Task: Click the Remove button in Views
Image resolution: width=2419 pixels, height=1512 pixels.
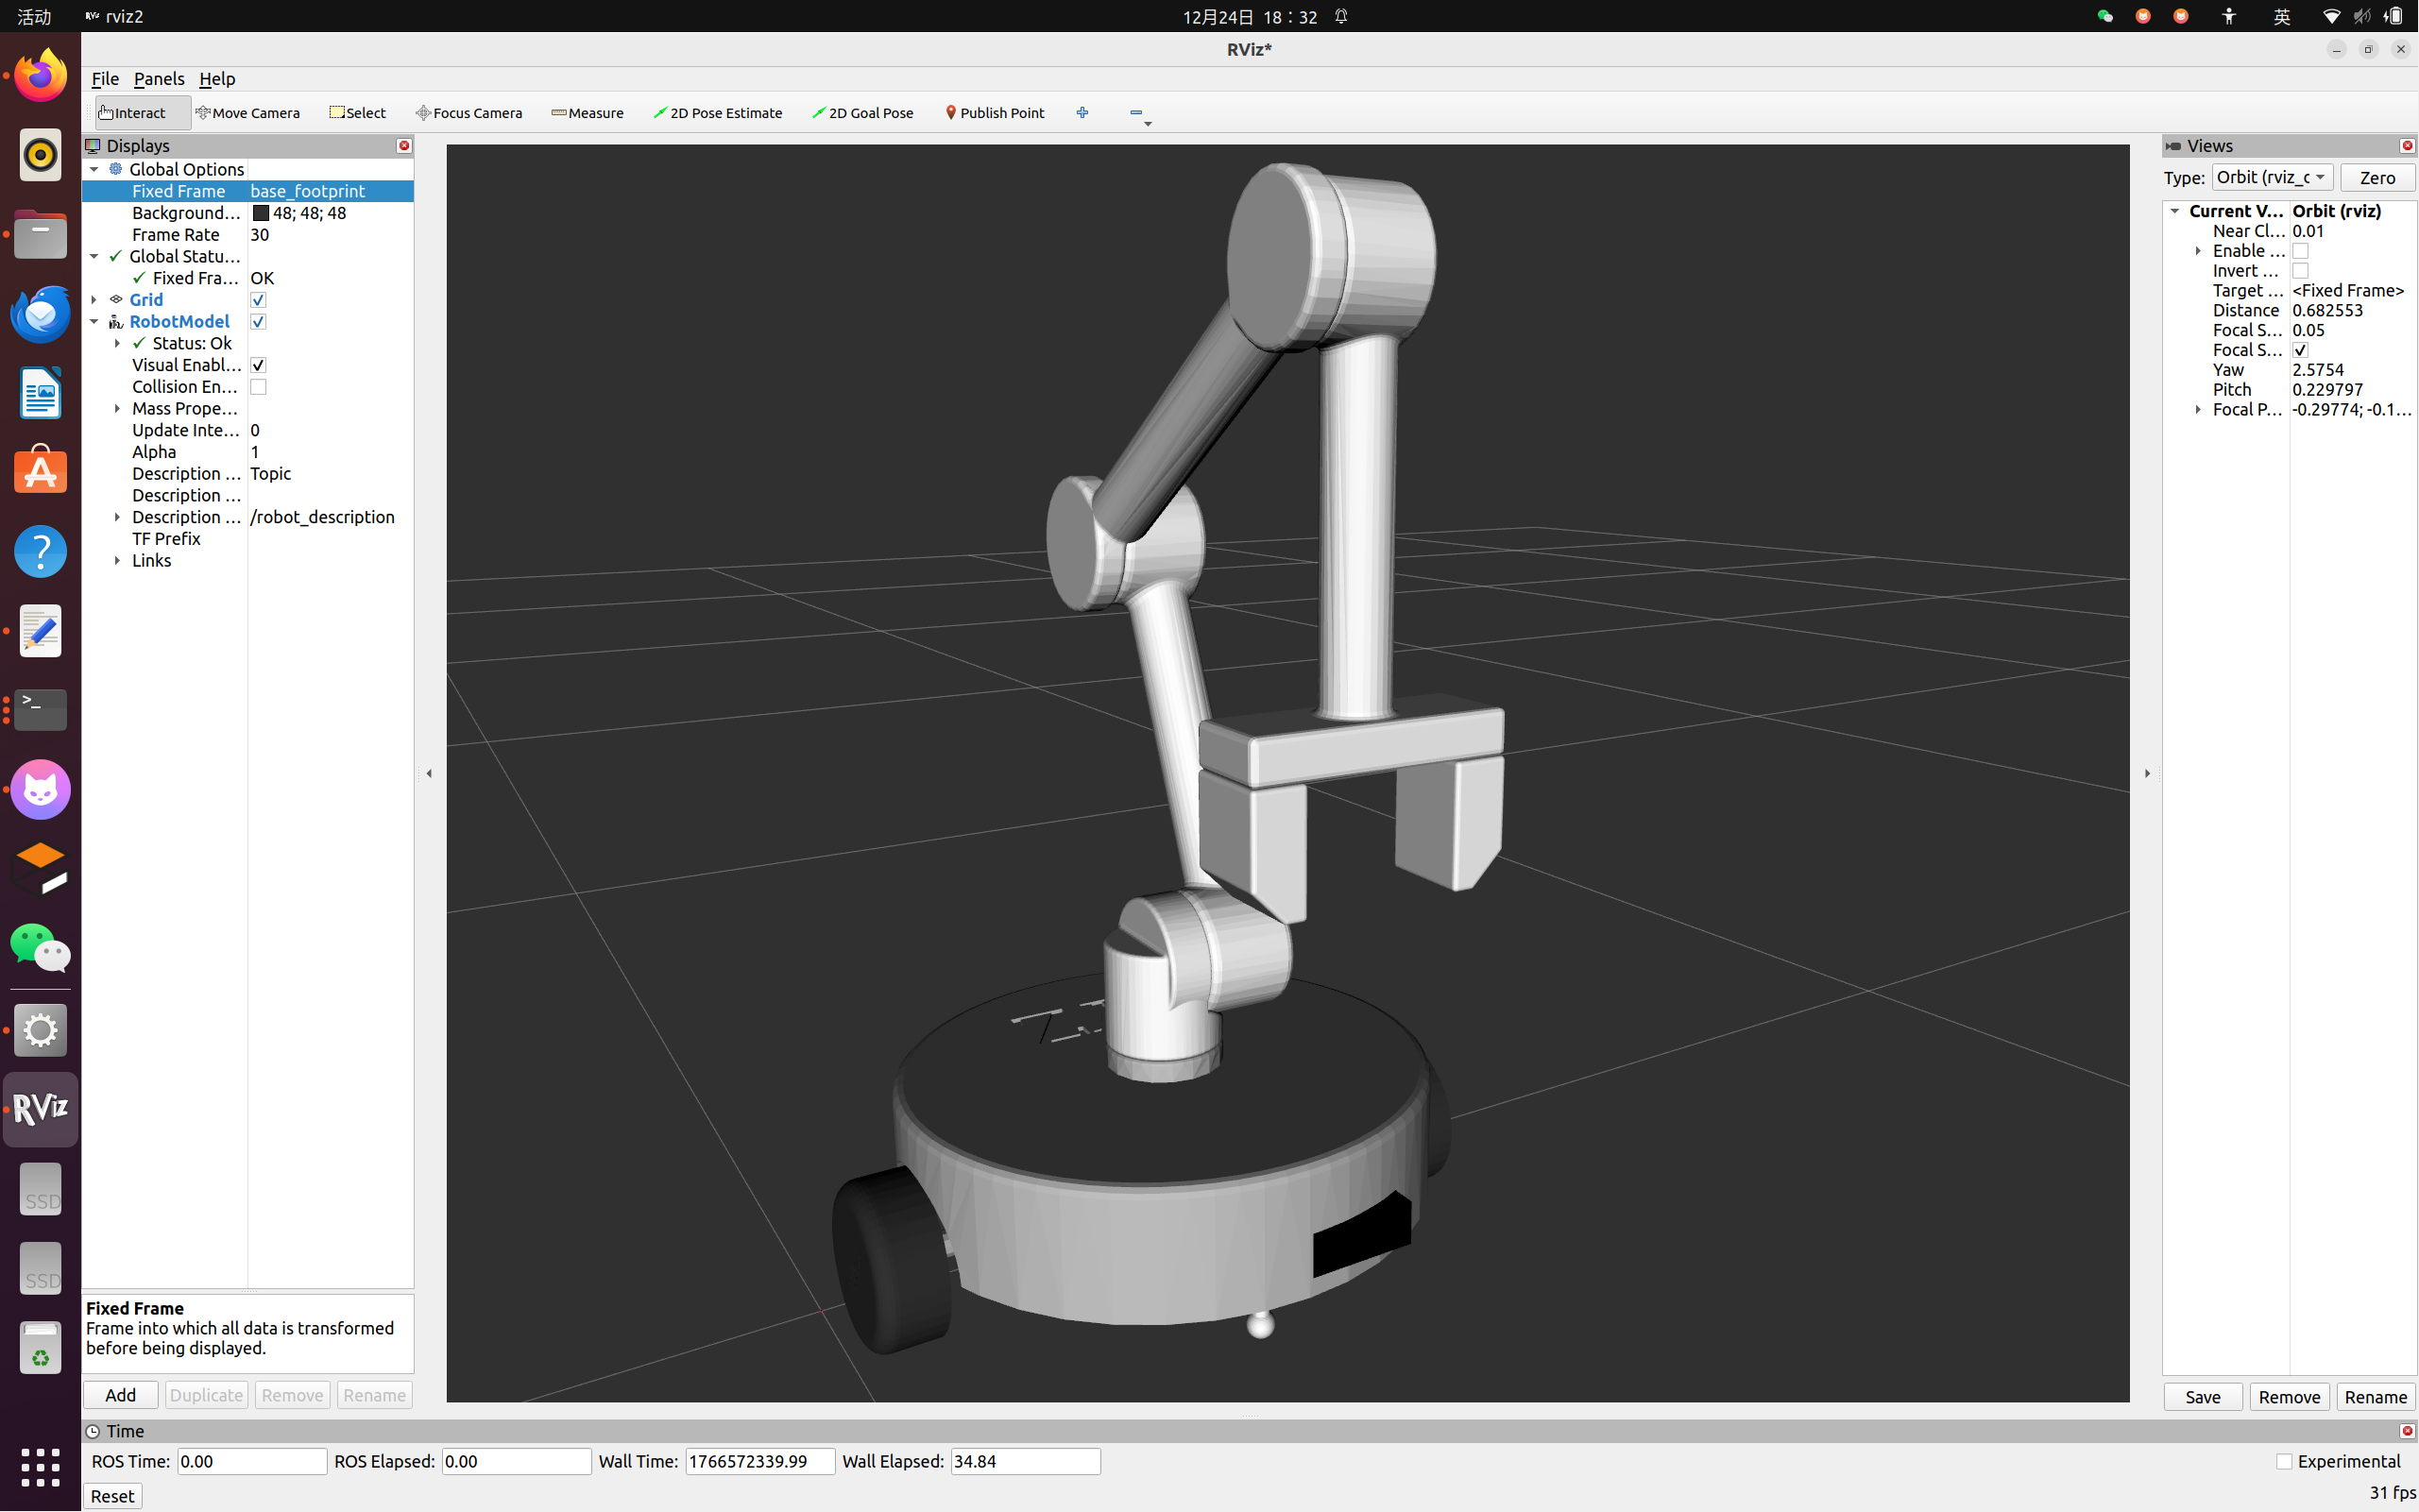Action: [x=2289, y=1397]
